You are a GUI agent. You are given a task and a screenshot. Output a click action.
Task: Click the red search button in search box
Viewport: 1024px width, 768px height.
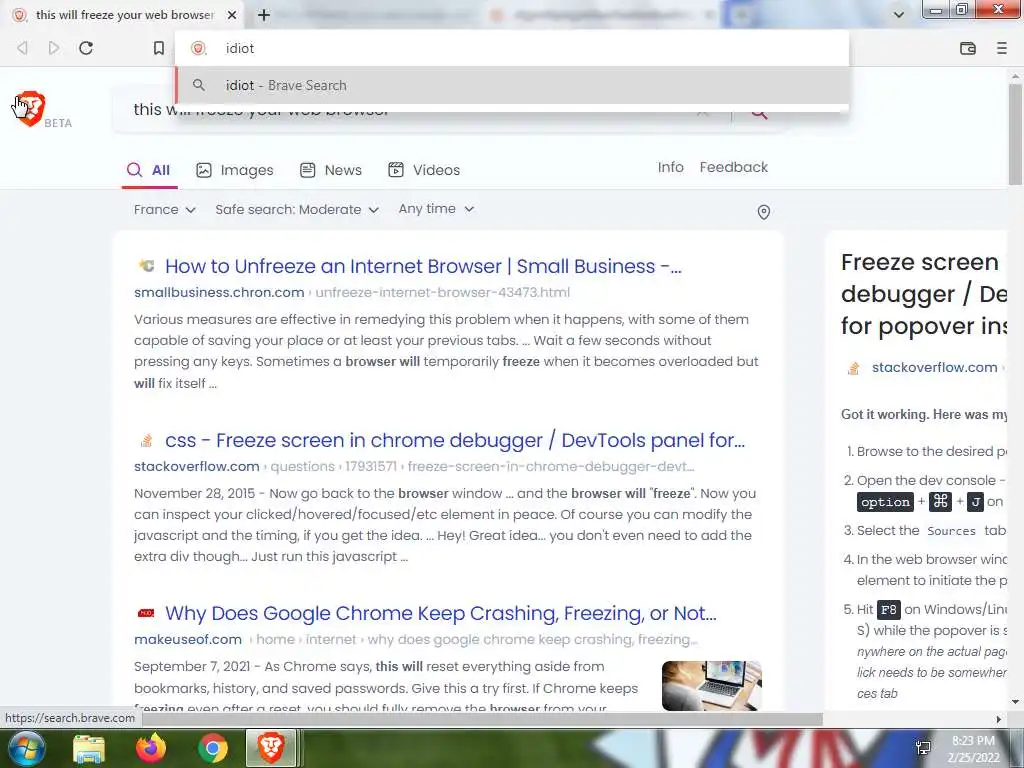click(759, 112)
